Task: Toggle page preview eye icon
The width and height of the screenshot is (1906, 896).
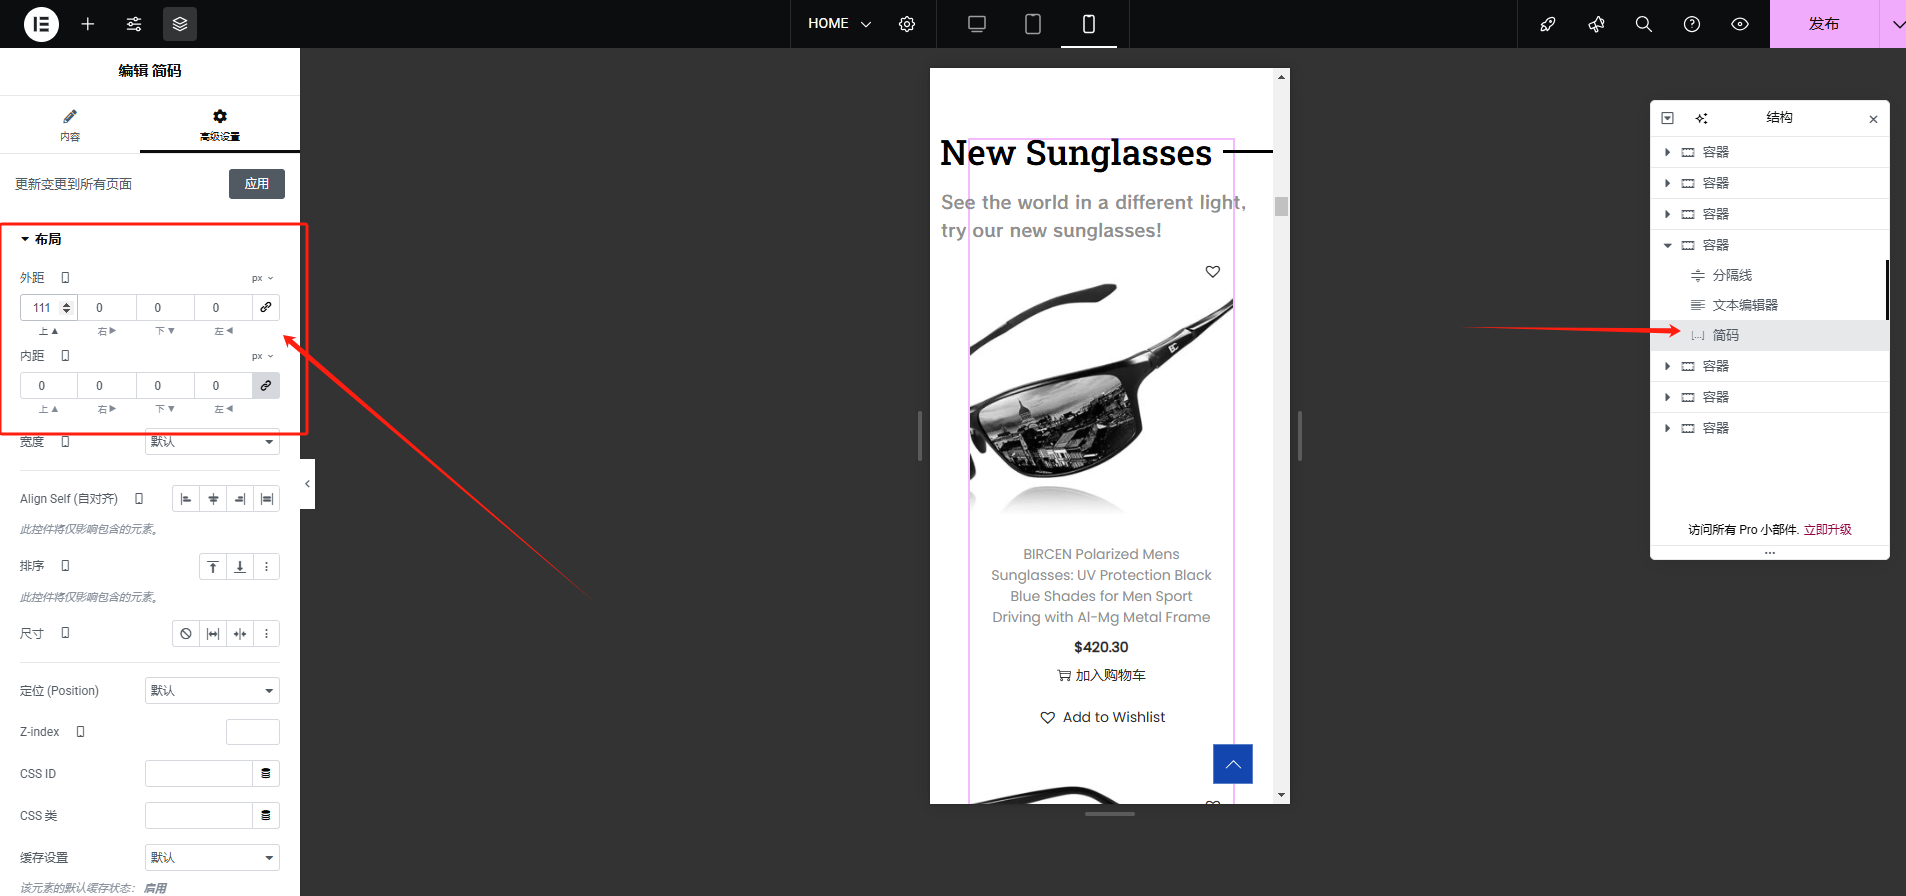Action: pyautogui.click(x=1740, y=24)
